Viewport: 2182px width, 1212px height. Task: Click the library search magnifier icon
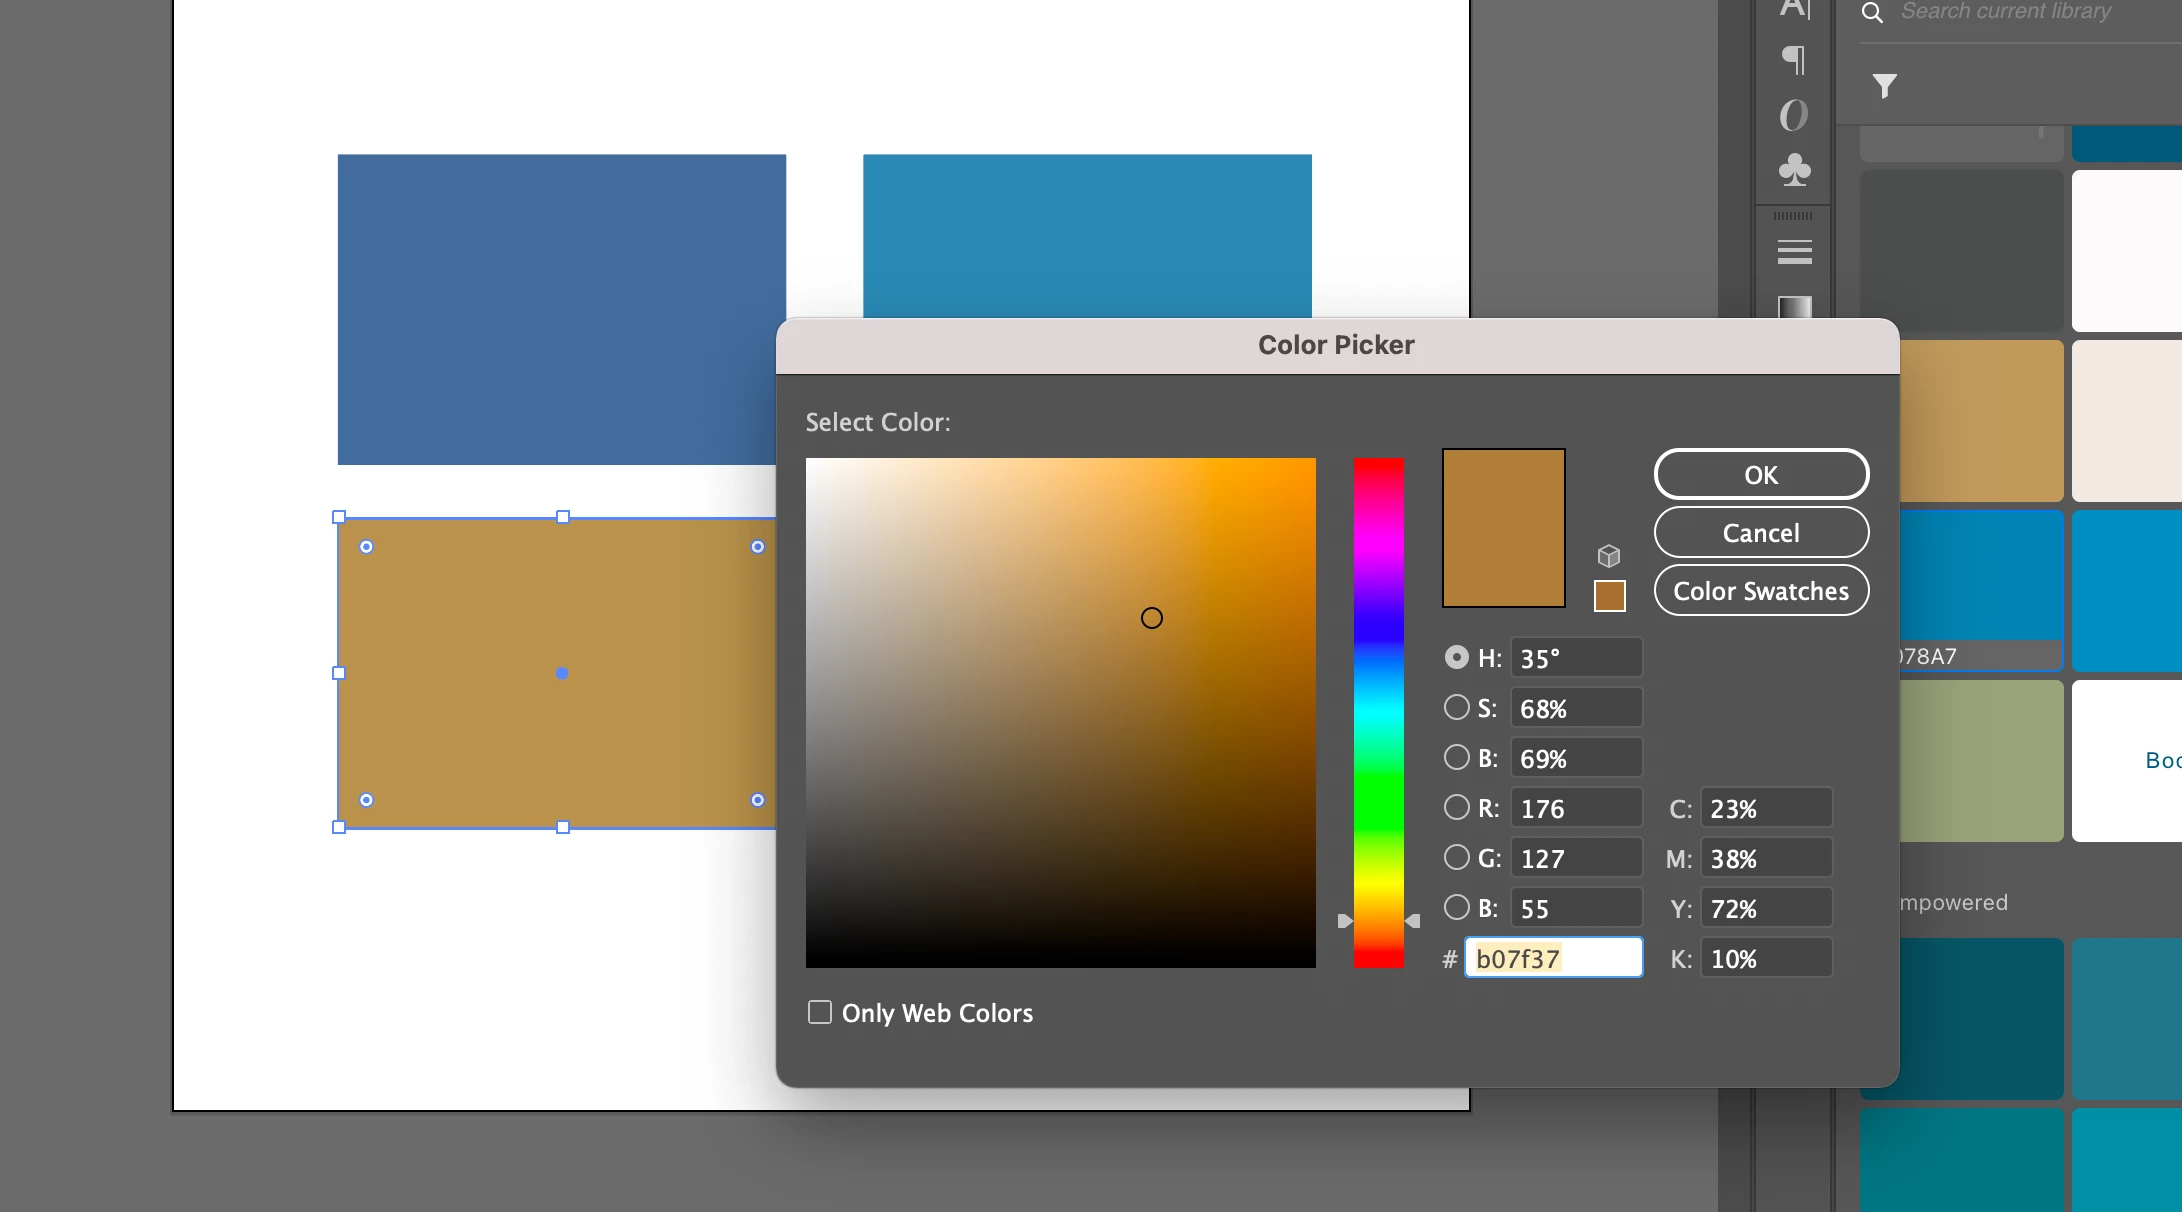click(x=1872, y=12)
